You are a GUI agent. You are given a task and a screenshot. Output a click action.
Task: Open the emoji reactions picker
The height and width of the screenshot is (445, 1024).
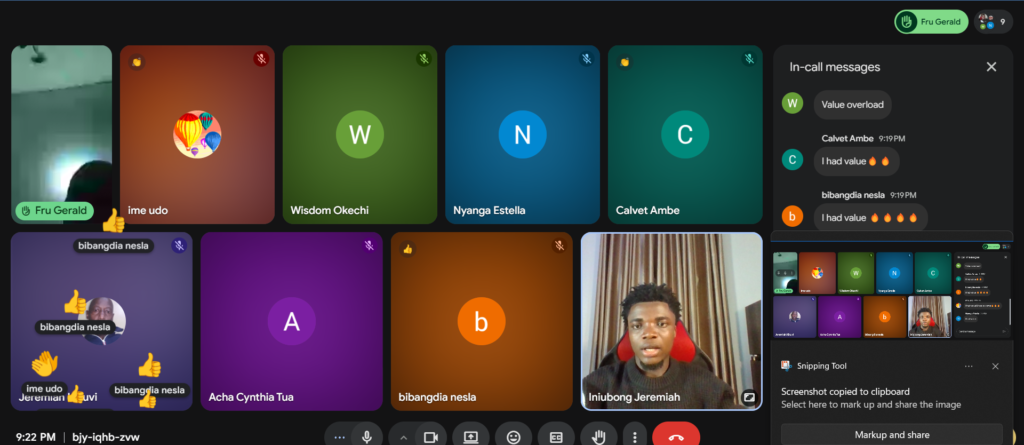(x=513, y=437)
